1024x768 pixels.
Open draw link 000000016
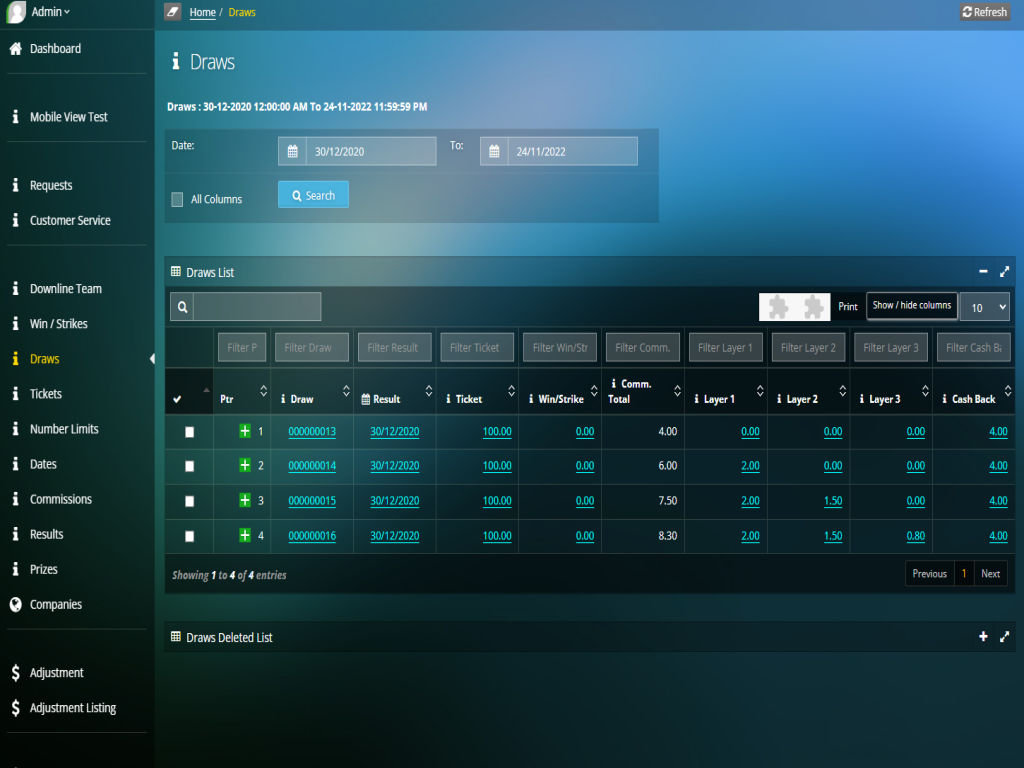312,537
